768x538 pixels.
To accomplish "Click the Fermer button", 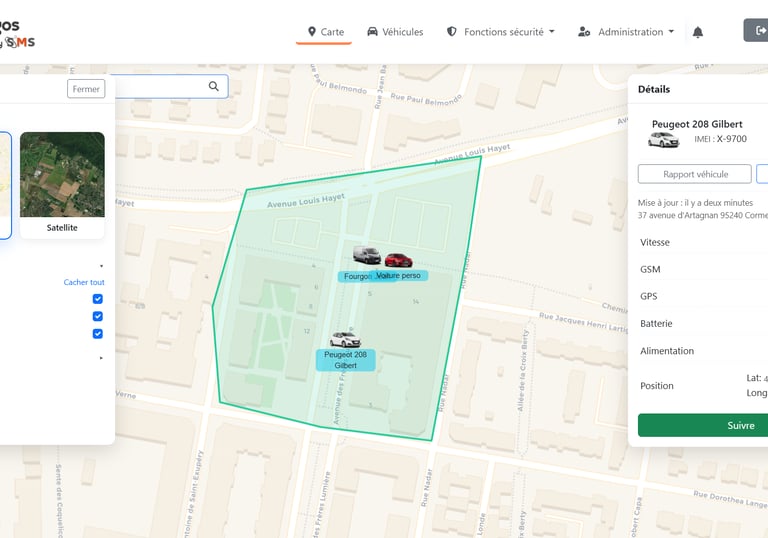I will (86, 89).
